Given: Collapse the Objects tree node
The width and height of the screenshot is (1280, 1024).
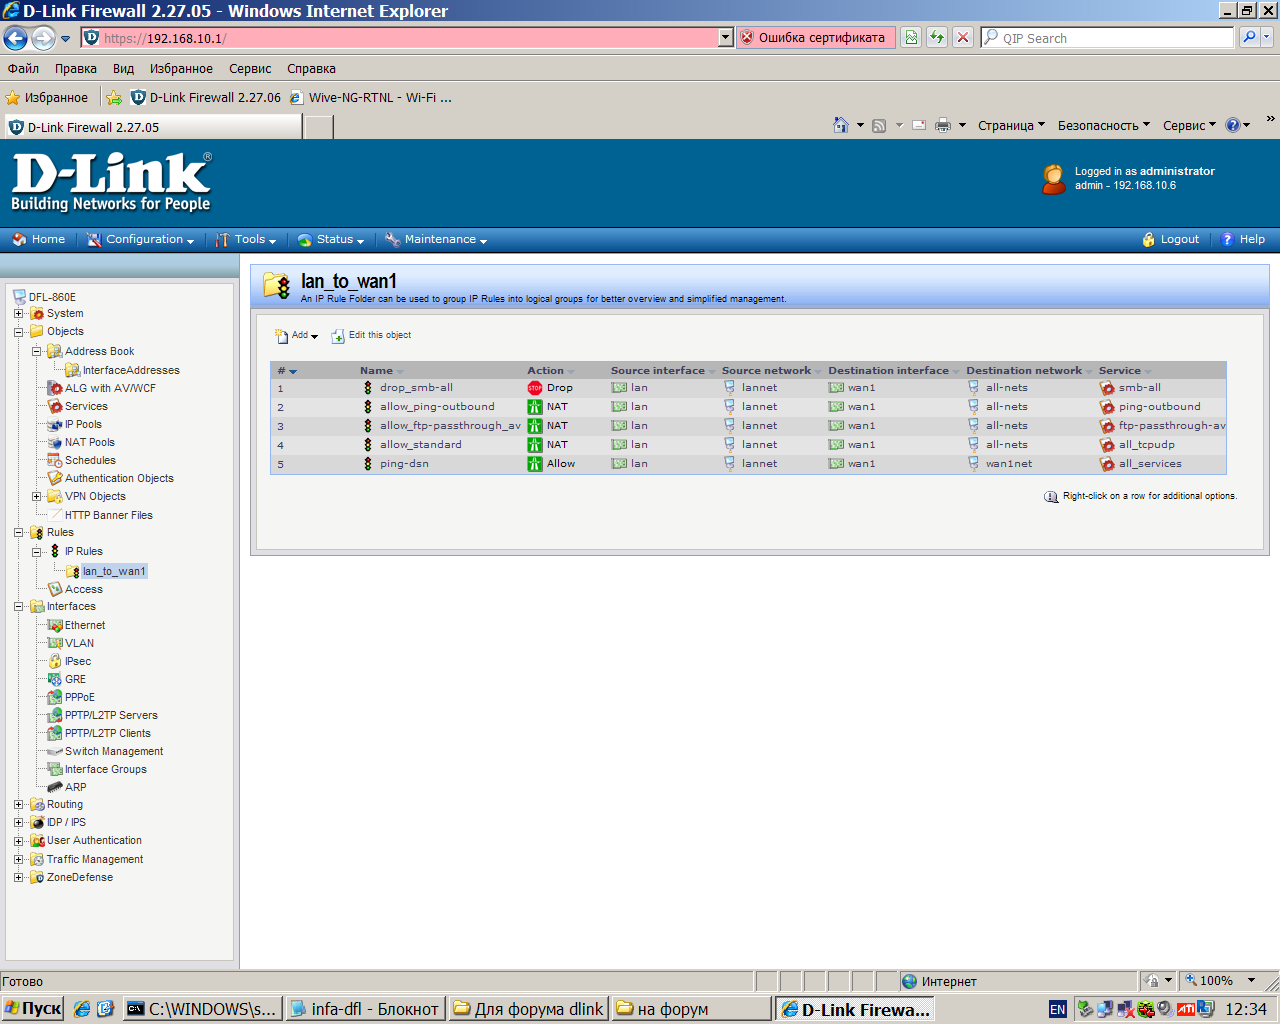Looking at the screenshot, I should coord(18,332).
